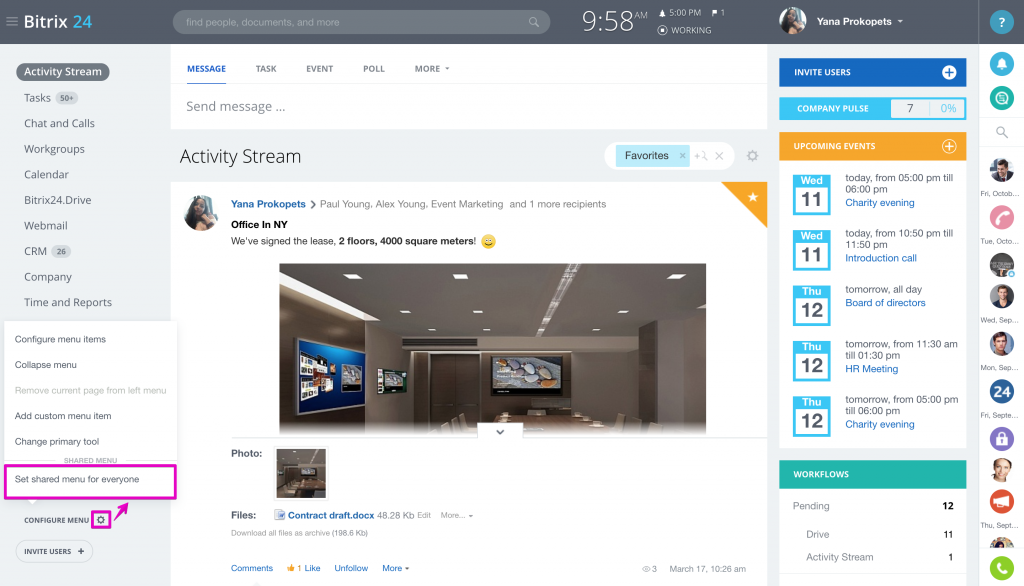This screenshot has width=1024, height=586.
Task: Open the Introduction call event
Action: click(x=880, y=258)
